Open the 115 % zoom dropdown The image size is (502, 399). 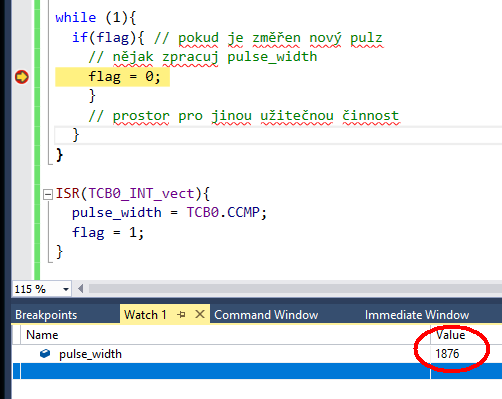coord(66,289)
